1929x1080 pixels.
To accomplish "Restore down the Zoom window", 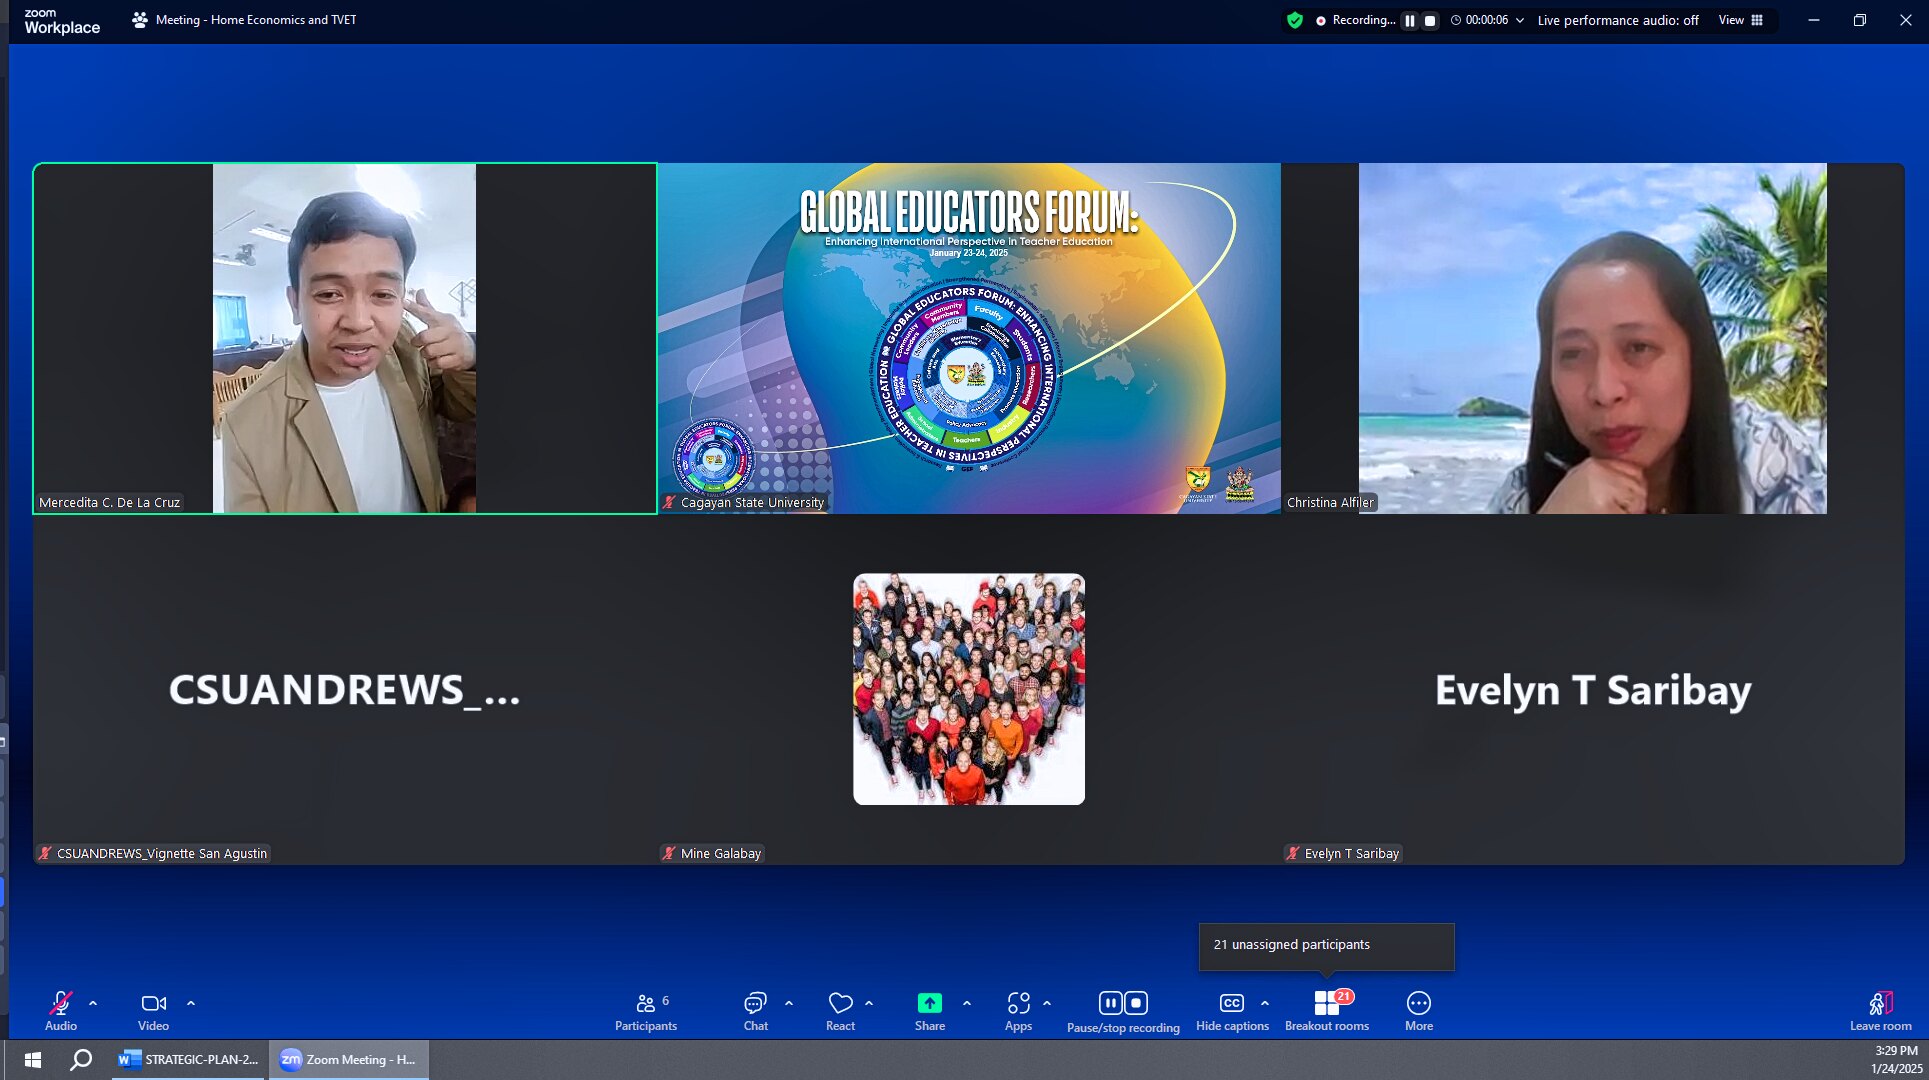I will click(1859, 20).
